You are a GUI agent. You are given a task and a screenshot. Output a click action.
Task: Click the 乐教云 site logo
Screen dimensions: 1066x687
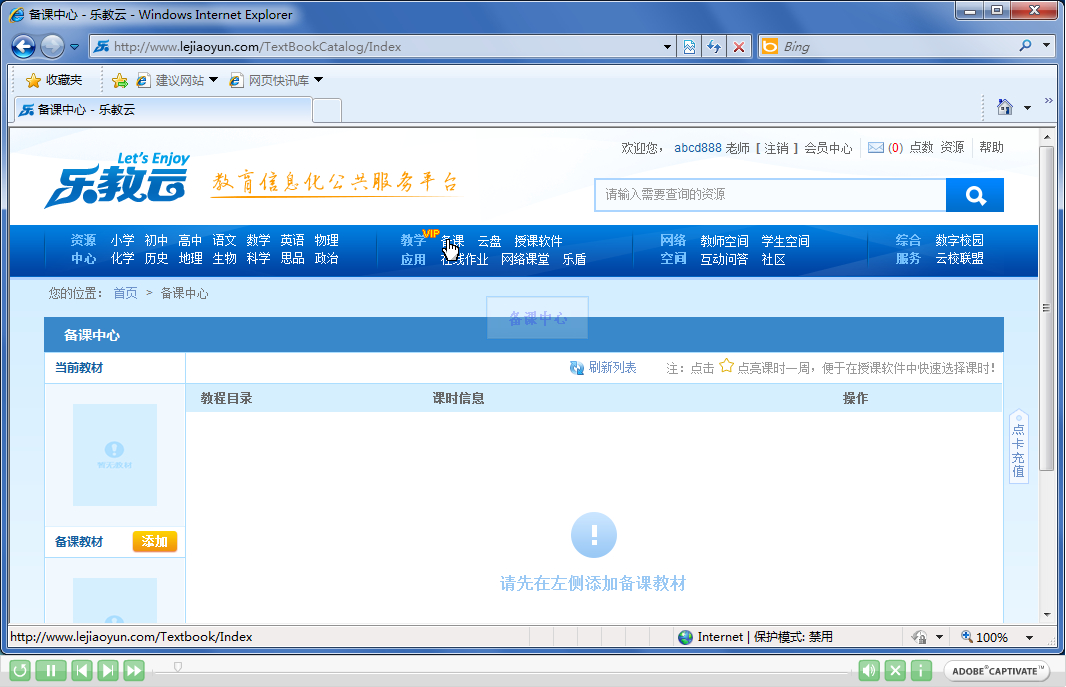tap(117, 179)
